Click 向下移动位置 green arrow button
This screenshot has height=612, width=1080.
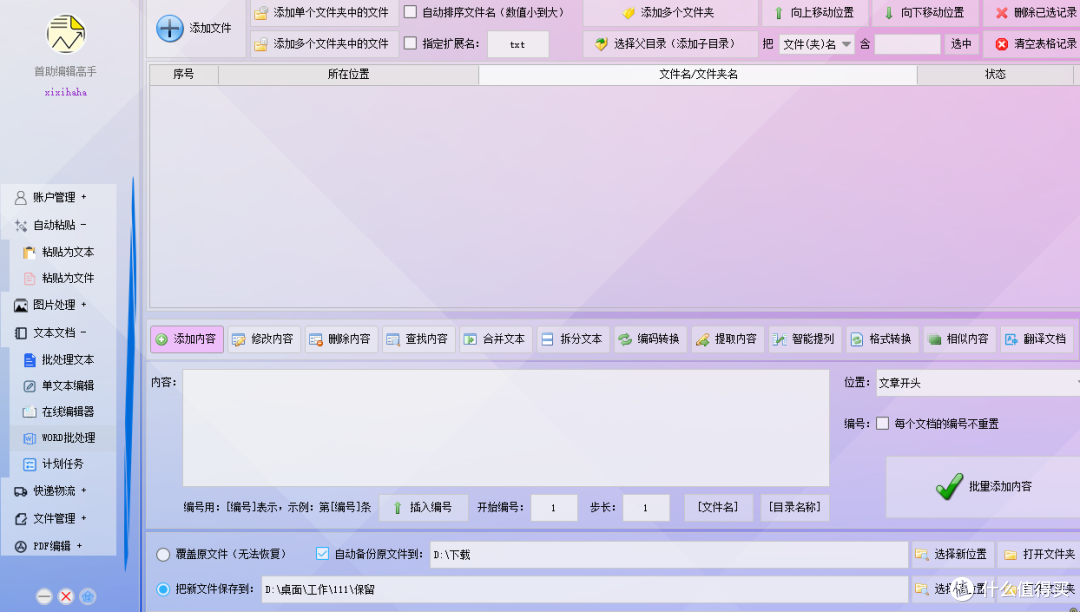click(925, 12)
